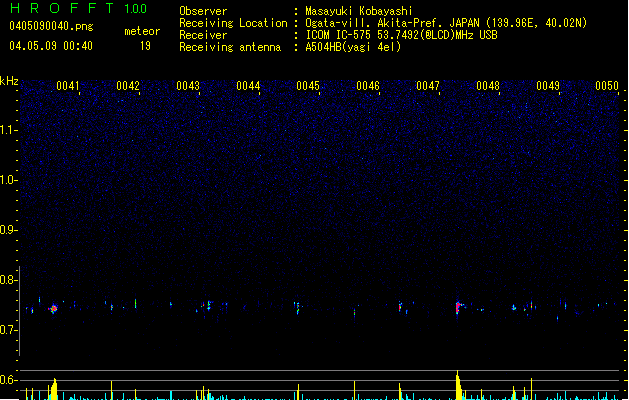Select observer name Masayuki Kobayashi
The height and width of the screenshot is (400, 629).
(x=359, y=11)
